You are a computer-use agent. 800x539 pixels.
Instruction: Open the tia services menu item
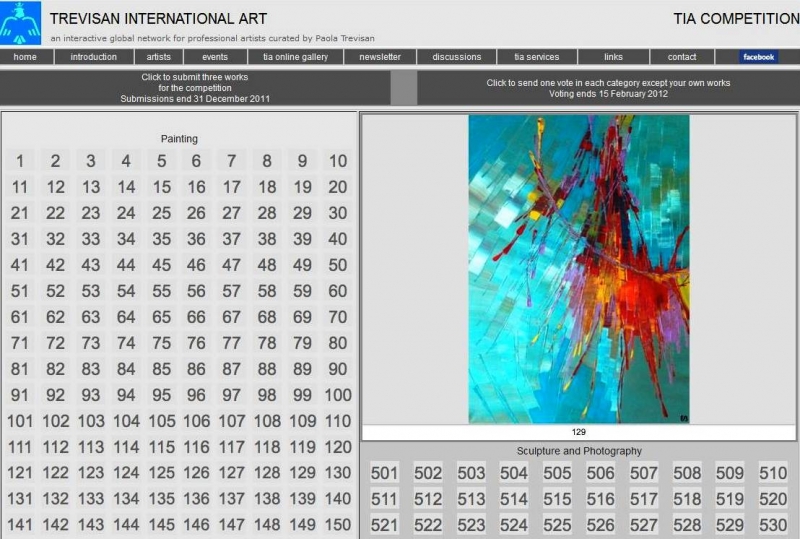pyautogui.click(x=537, y=57)
